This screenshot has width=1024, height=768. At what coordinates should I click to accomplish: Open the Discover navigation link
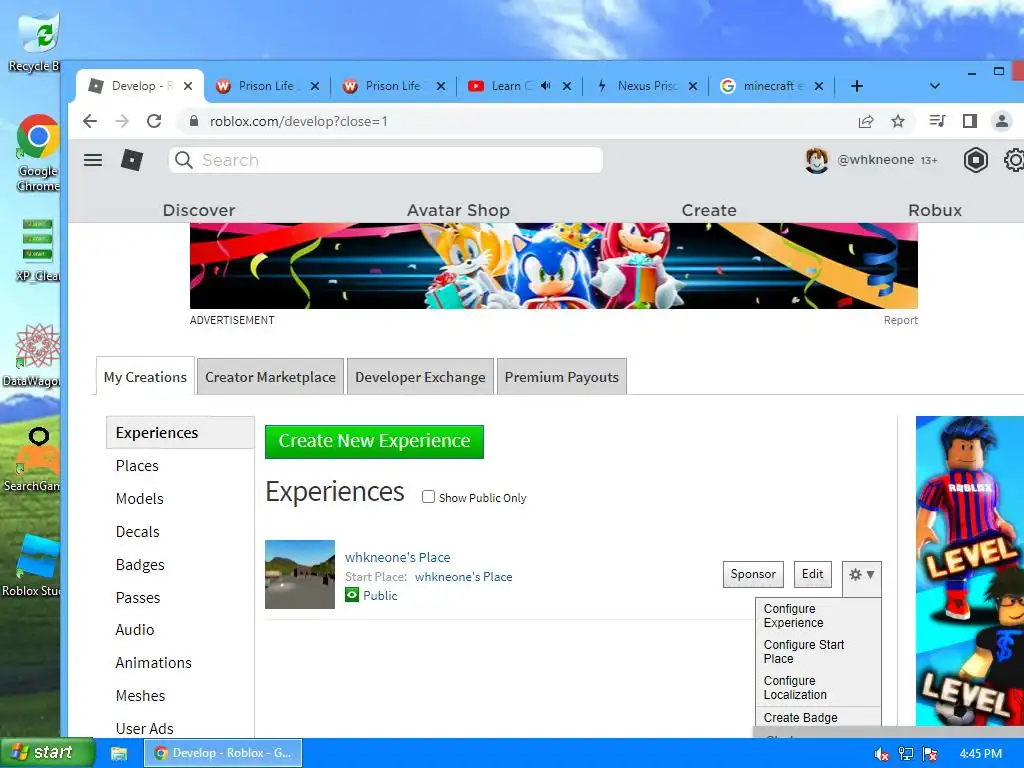(x=199, y=210)
